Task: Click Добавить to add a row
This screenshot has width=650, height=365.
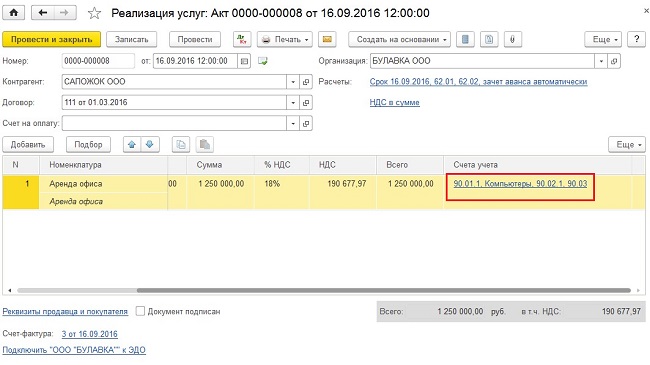Action: (x=28, y=144)
